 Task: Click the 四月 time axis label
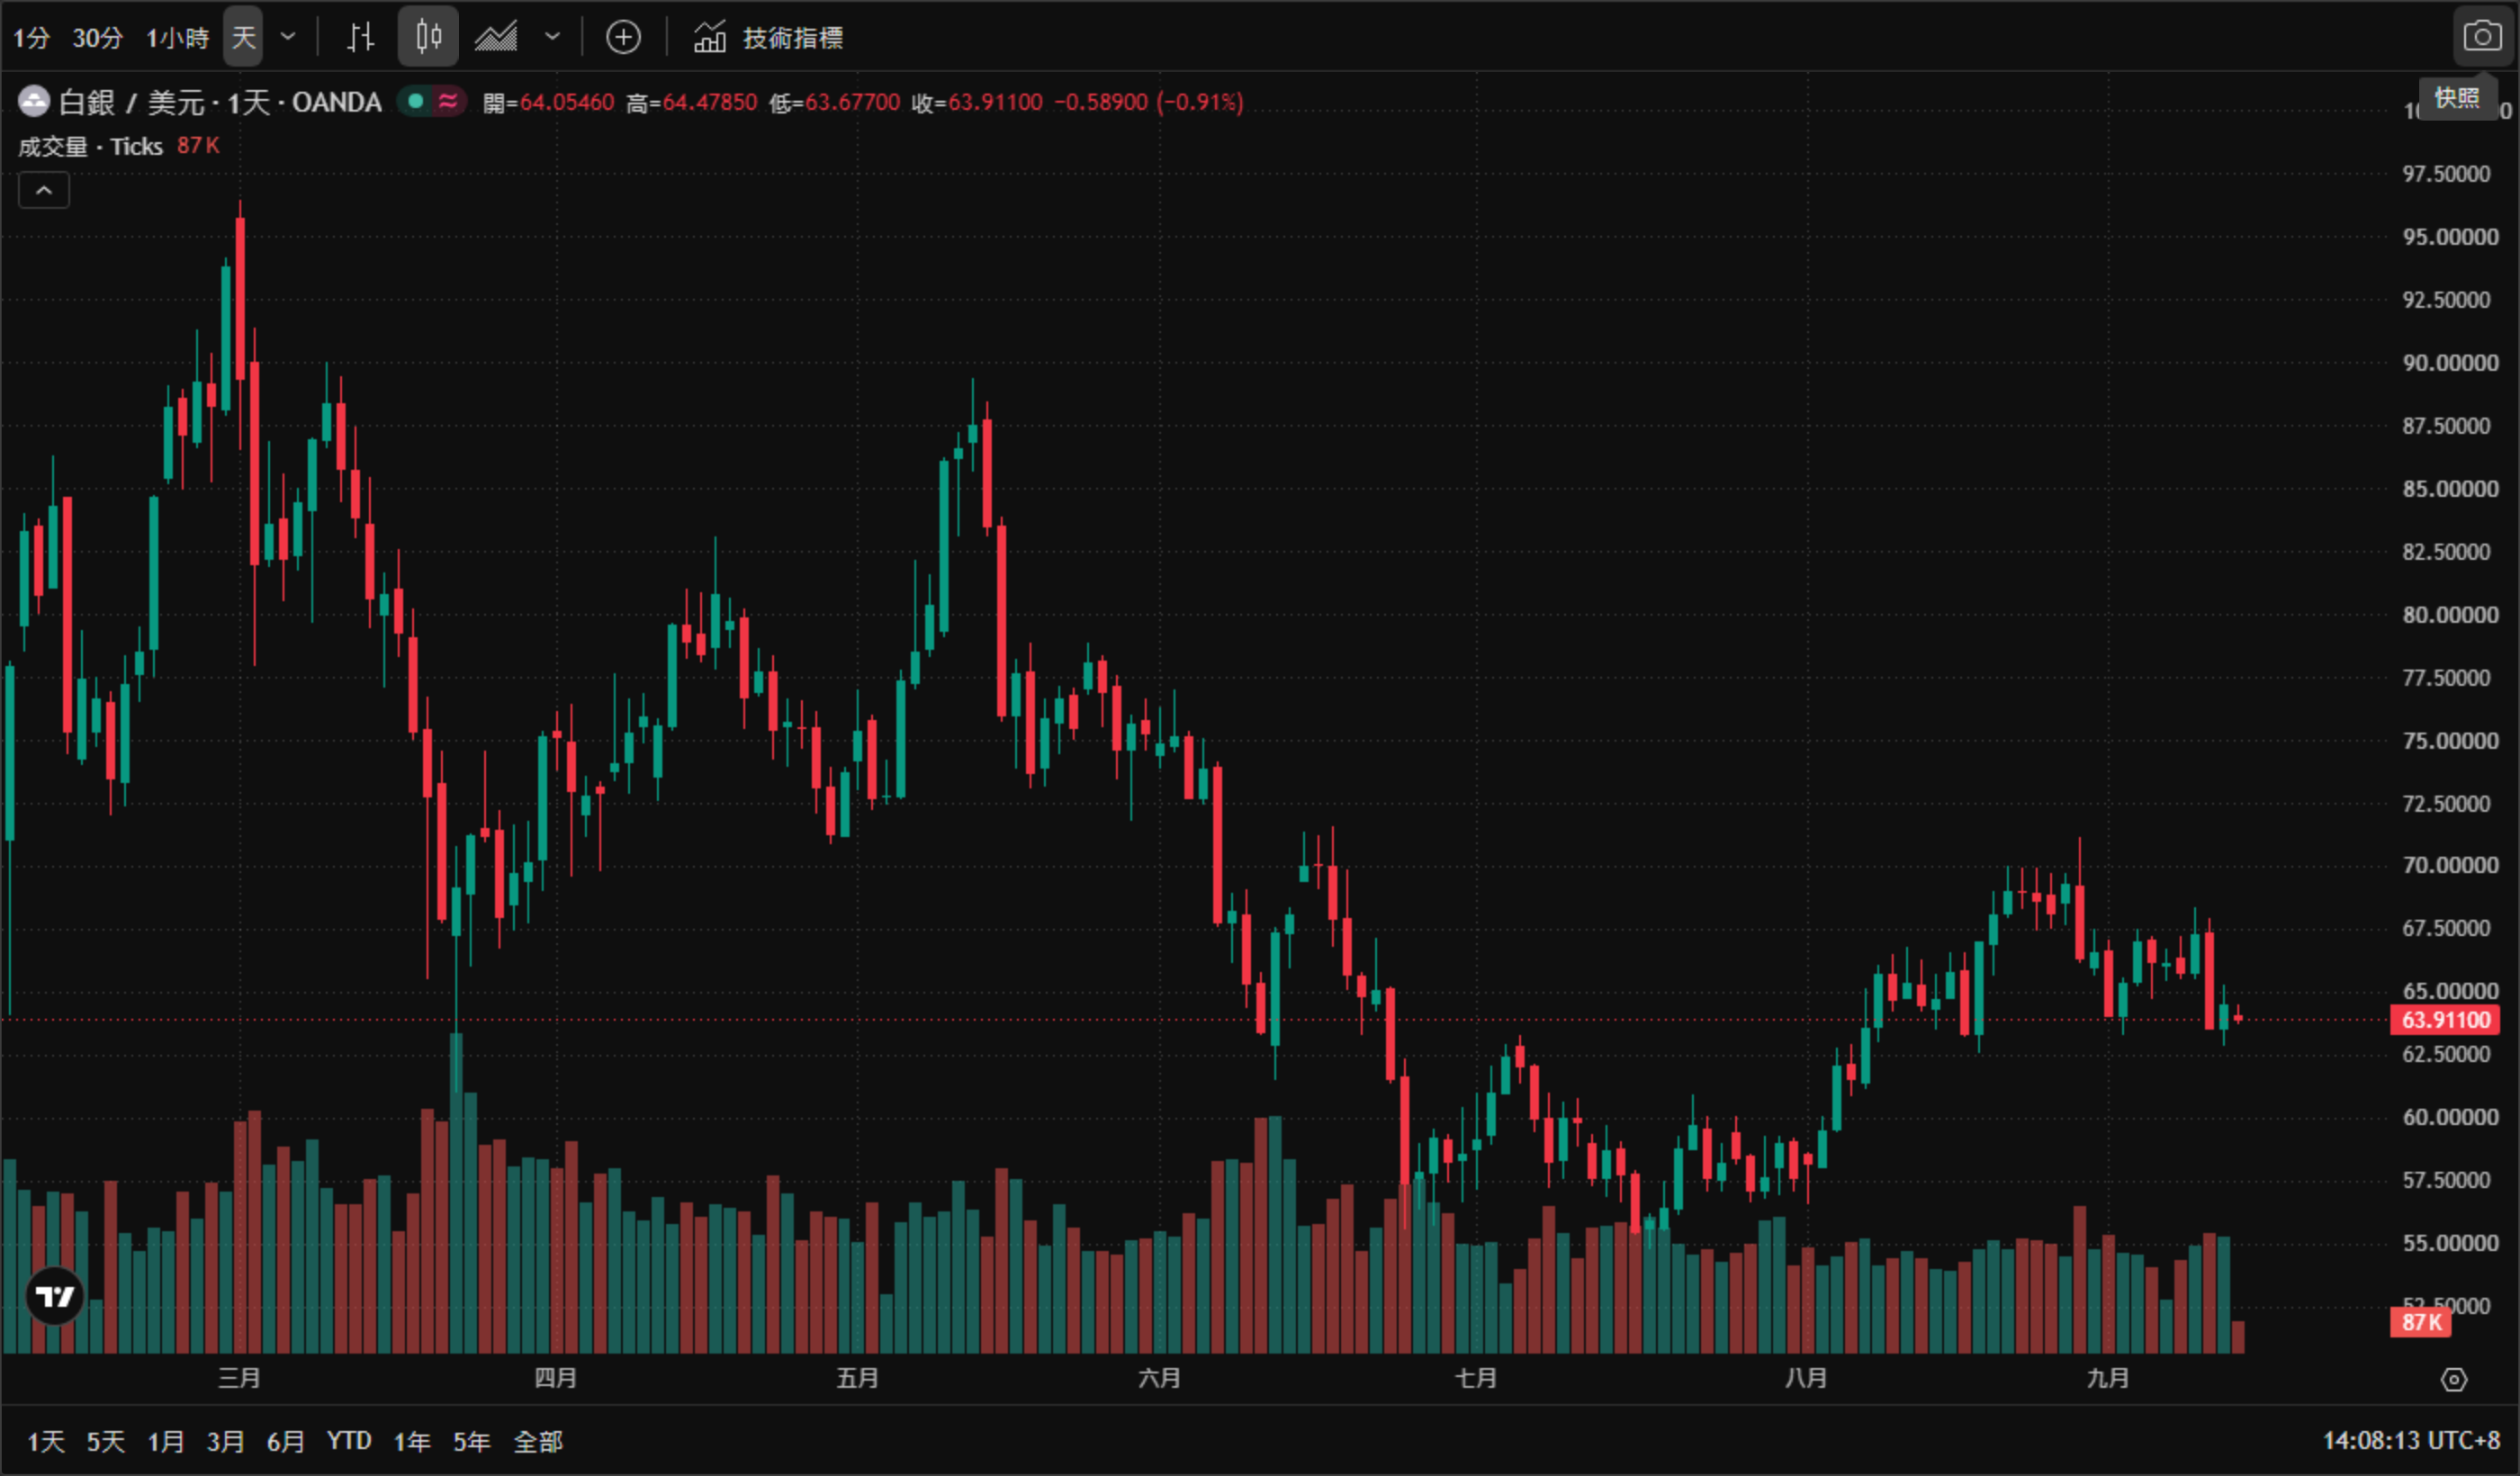point(555,1378)
